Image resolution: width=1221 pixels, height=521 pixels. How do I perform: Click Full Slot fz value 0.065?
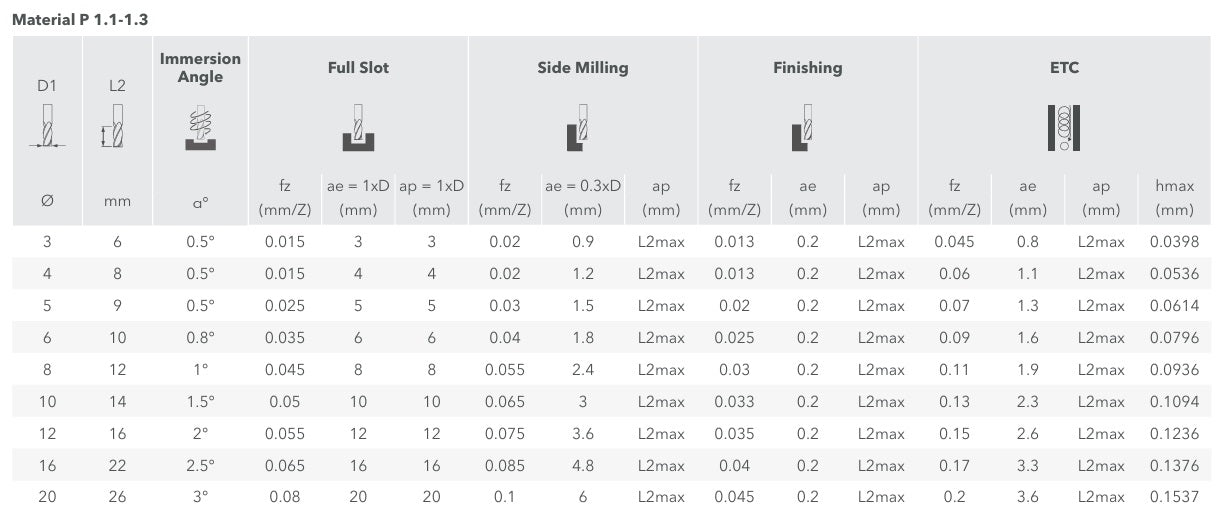click(285, 466)
